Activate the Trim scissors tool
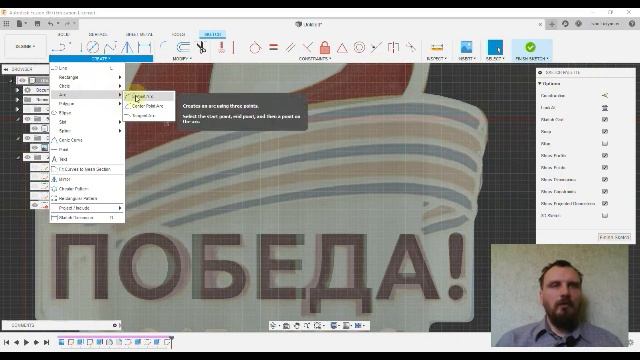This screenshot has width=640, height=360. pyautogui.click(x=201, y=47)
